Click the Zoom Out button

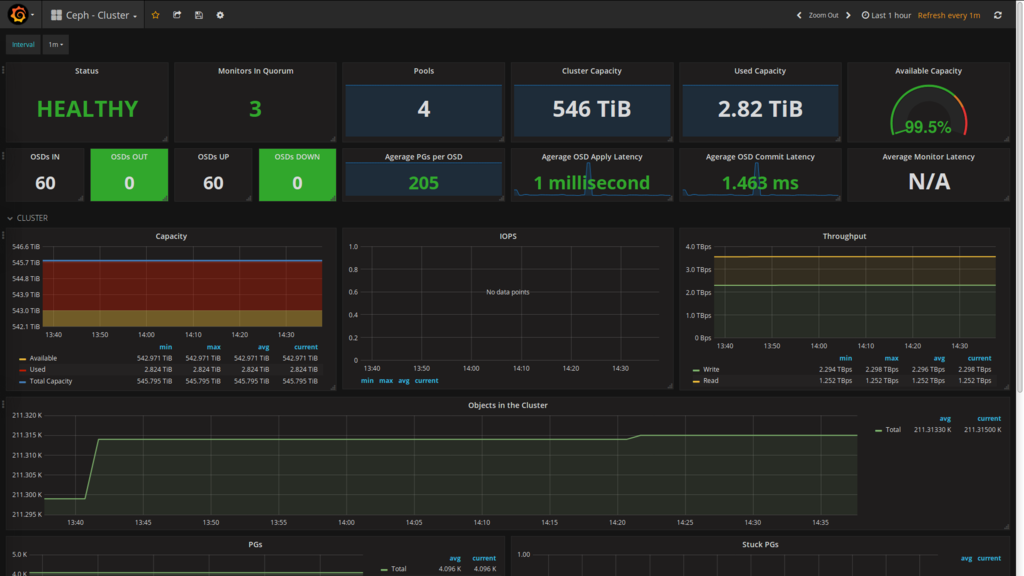coord(823,15)
